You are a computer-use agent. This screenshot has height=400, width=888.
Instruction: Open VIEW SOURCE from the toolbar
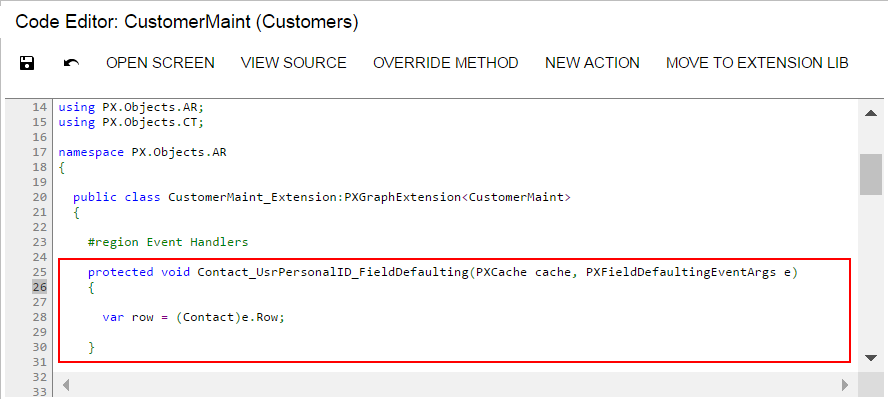coord(293,63)
